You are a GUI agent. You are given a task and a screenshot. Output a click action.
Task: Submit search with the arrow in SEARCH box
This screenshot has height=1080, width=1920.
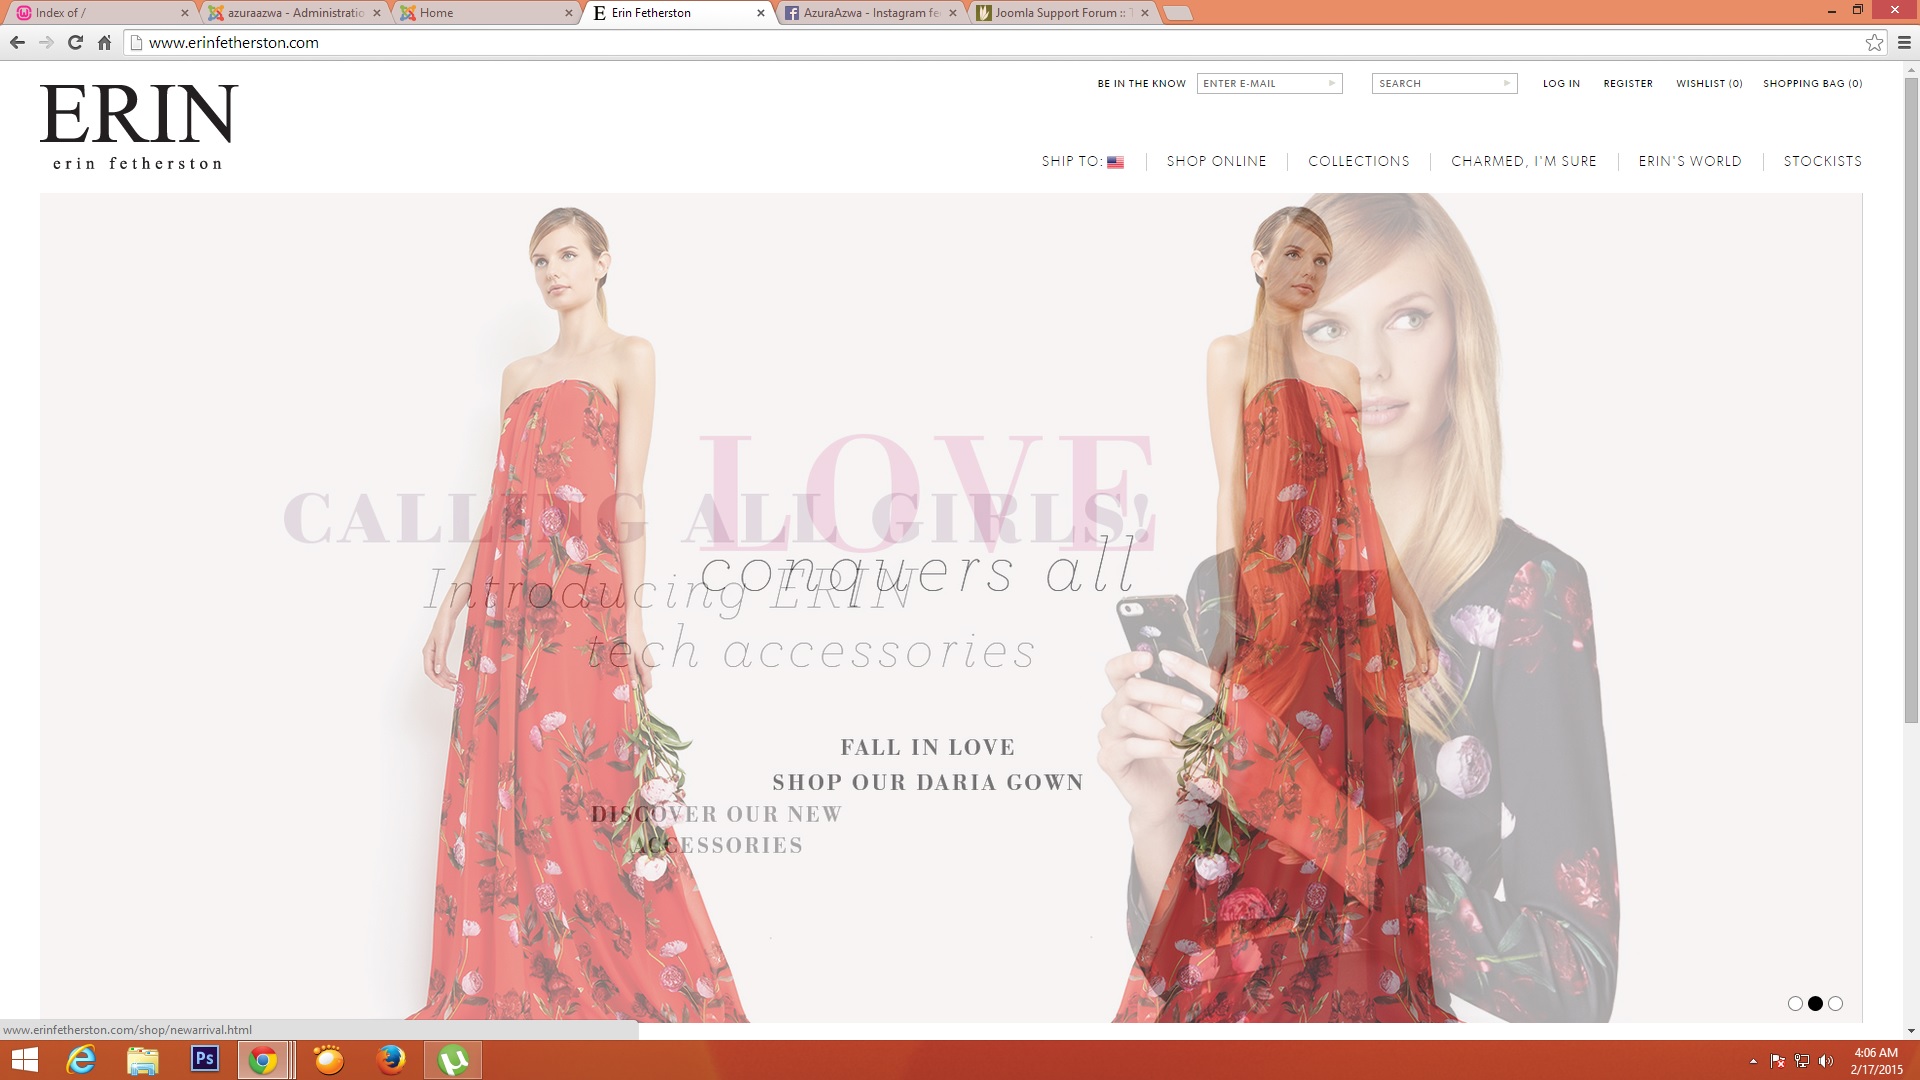pos(1506,83)
